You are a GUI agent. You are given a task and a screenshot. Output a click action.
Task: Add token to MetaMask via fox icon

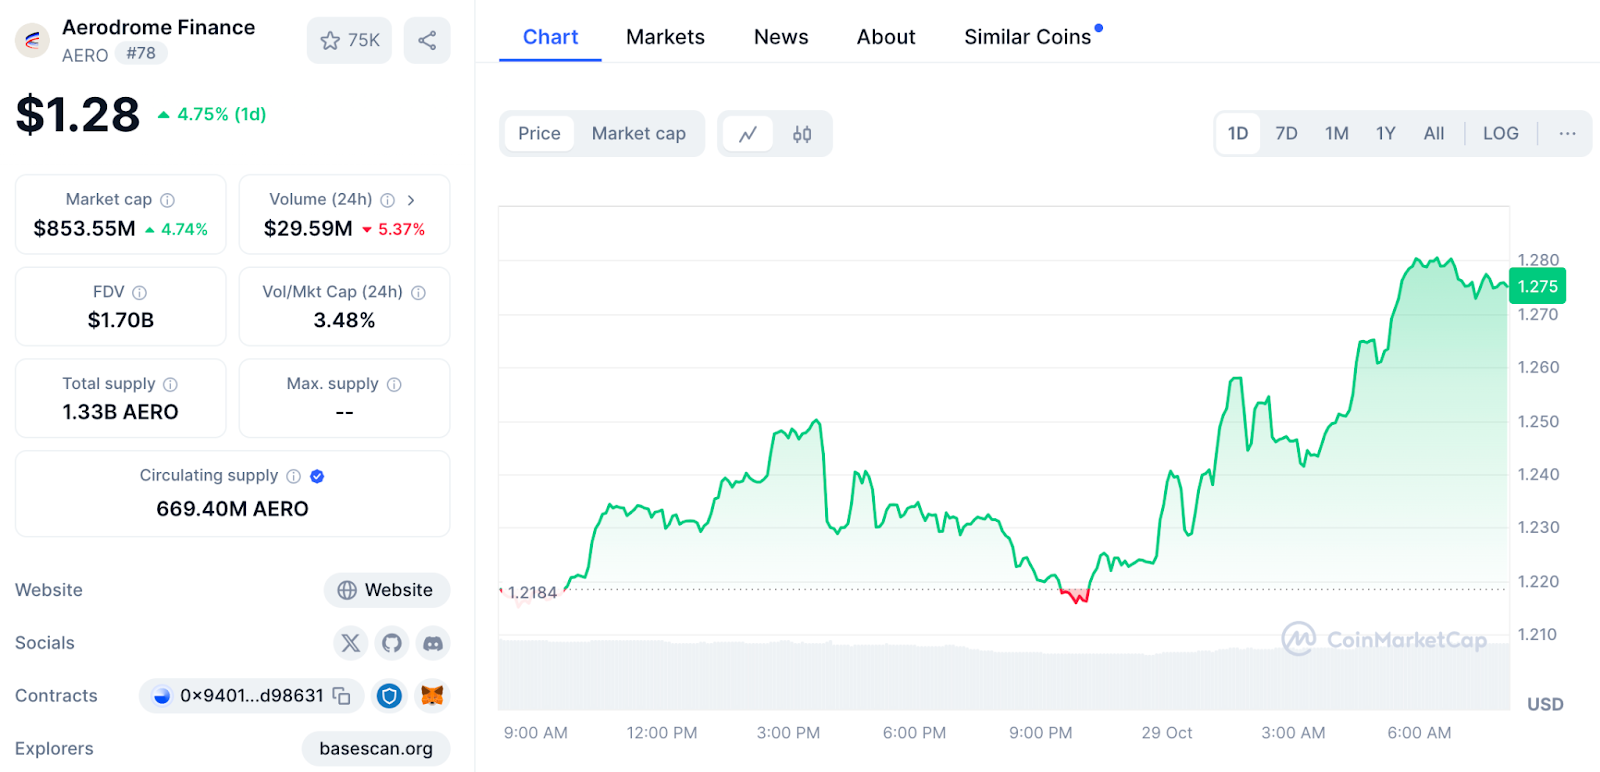pos(432,696)
